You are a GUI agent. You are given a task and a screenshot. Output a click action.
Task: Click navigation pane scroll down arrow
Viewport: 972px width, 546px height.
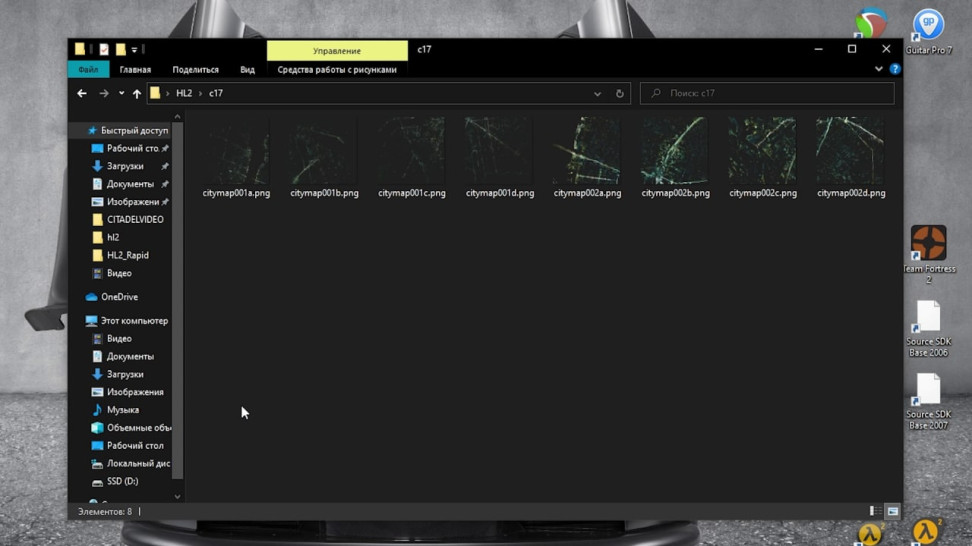pos(177,496)
